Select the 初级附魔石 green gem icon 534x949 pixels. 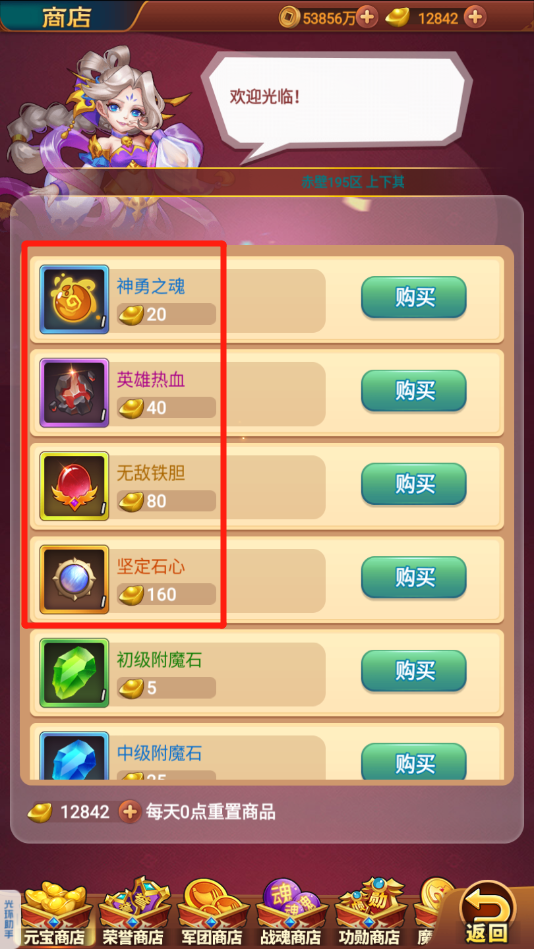74,673
